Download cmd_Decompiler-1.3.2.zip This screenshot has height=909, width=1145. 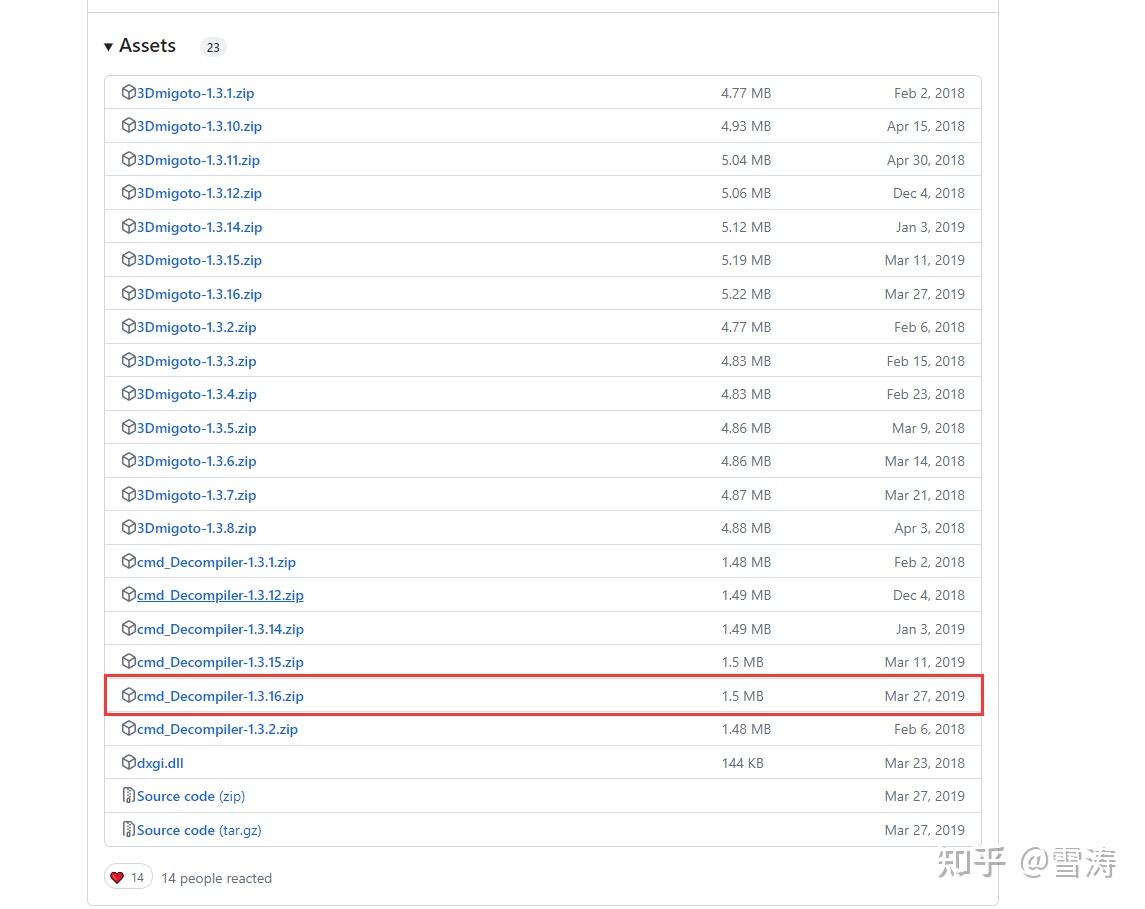[x=217, y=729]
